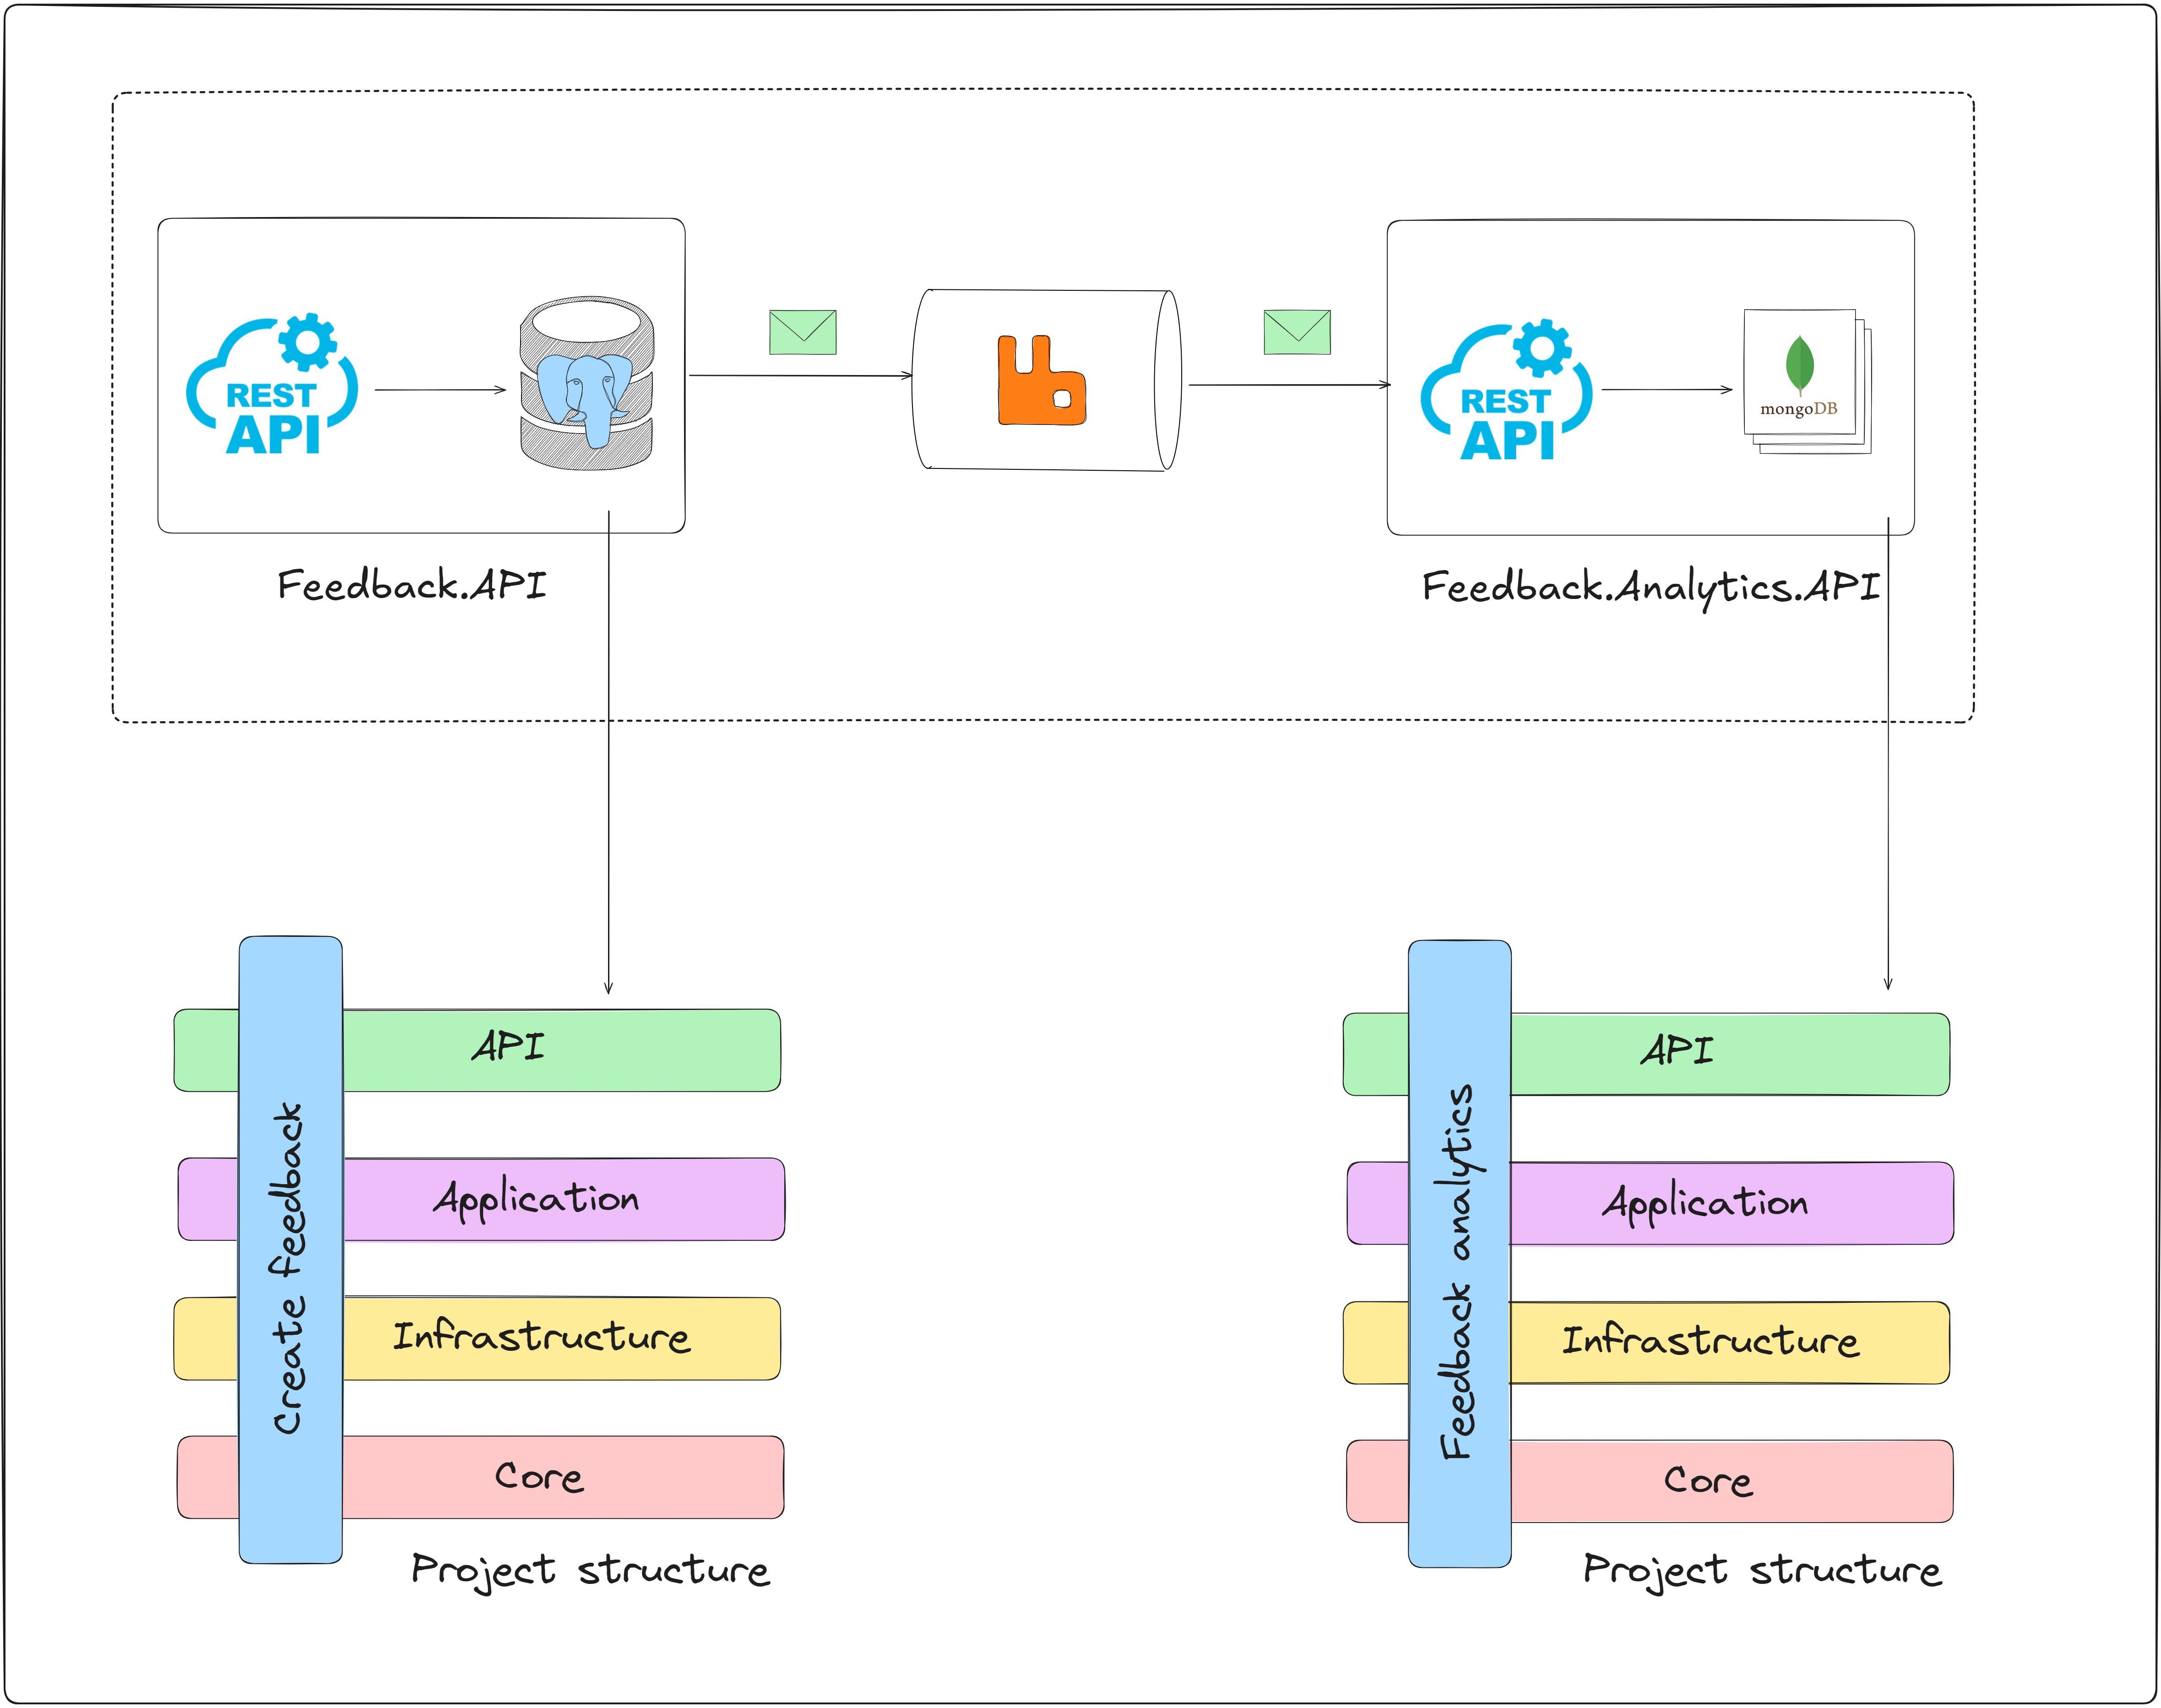Click the green envelope right of the queue

pyautogui.click(x=1297, y=332)
